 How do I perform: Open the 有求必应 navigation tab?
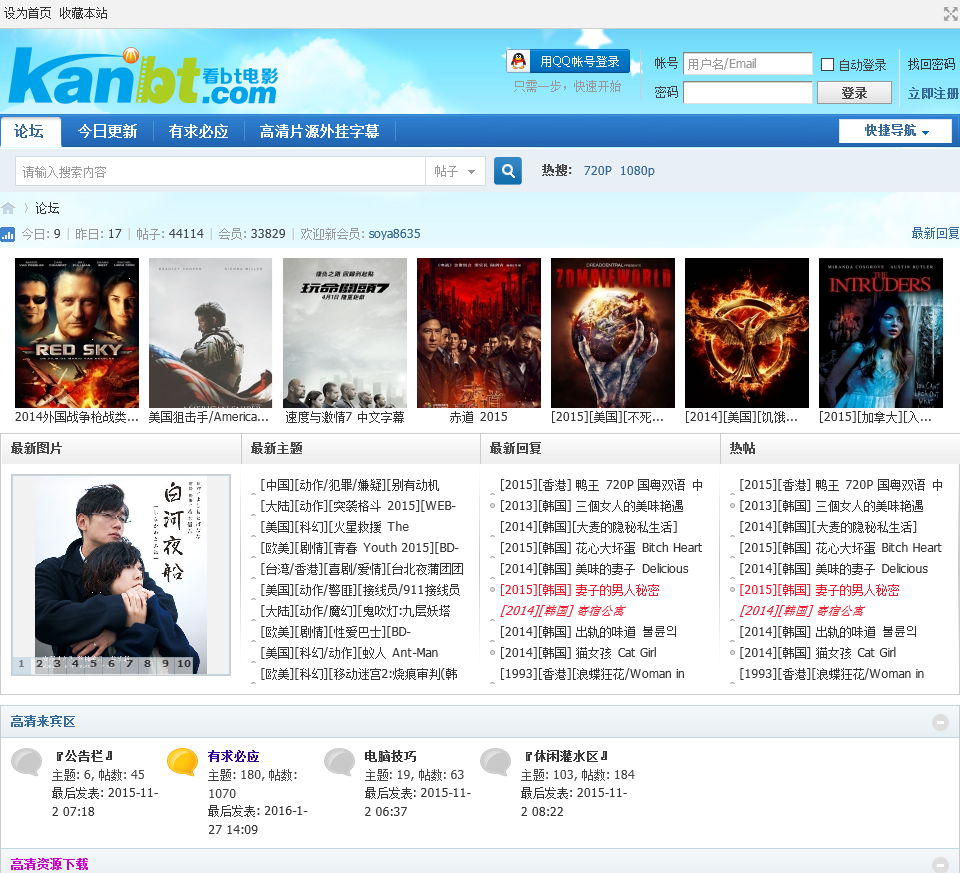click(198, 131)
